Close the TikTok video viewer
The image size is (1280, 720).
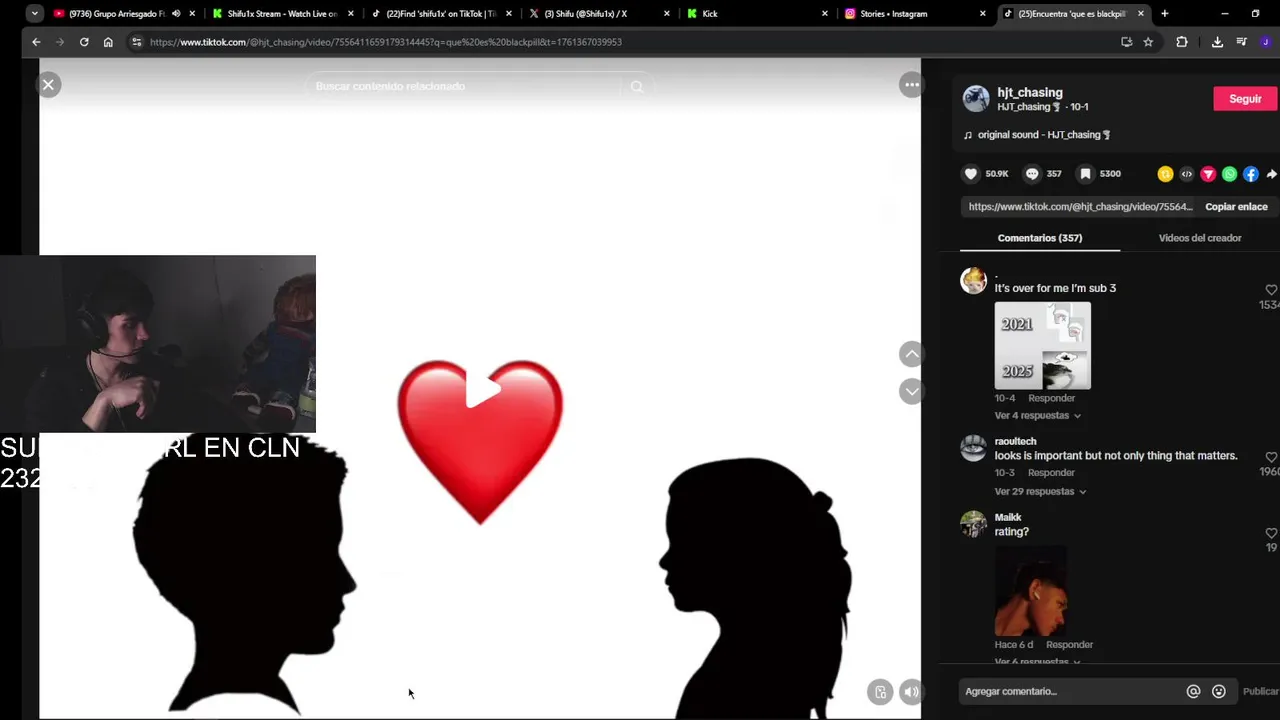coord(48,85)
